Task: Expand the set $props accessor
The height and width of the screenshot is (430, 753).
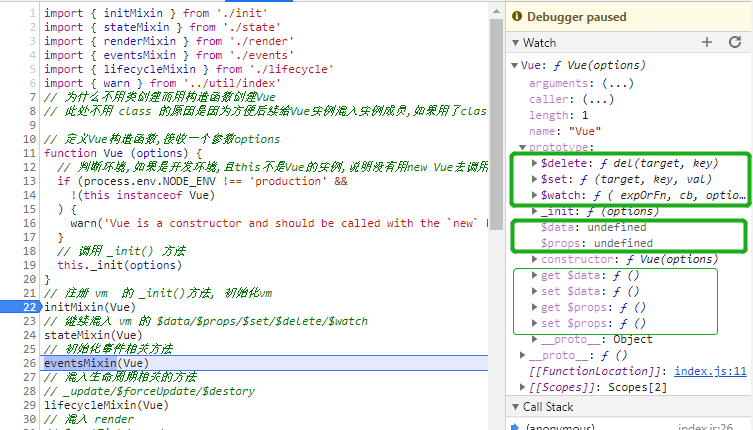Action: point(534,323)
